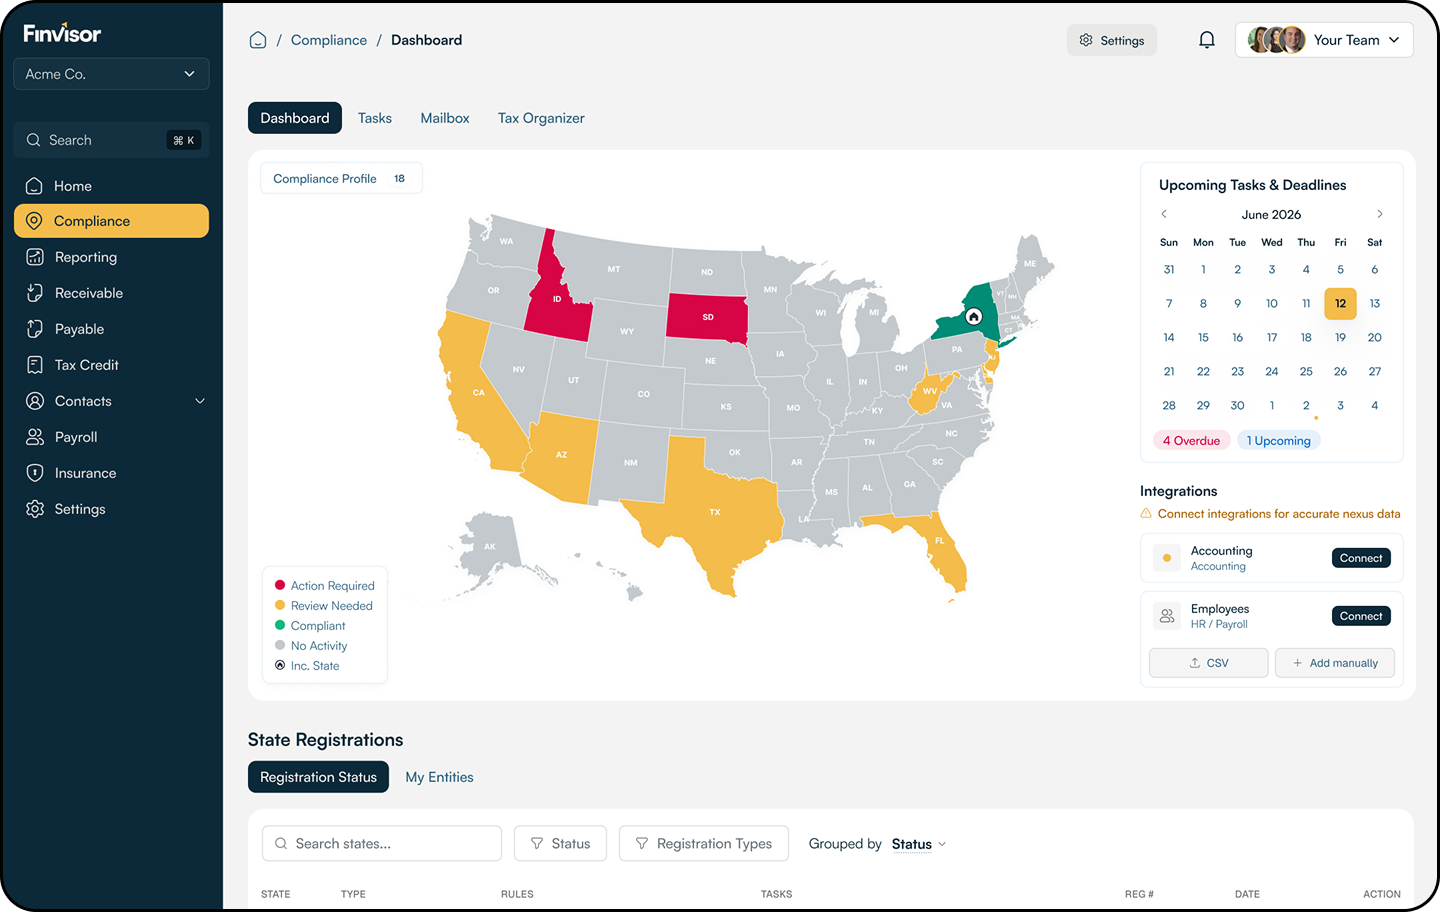Click the home breadcrumb icon
This screenshot has width=1440, height=912.
coord(258,40)
